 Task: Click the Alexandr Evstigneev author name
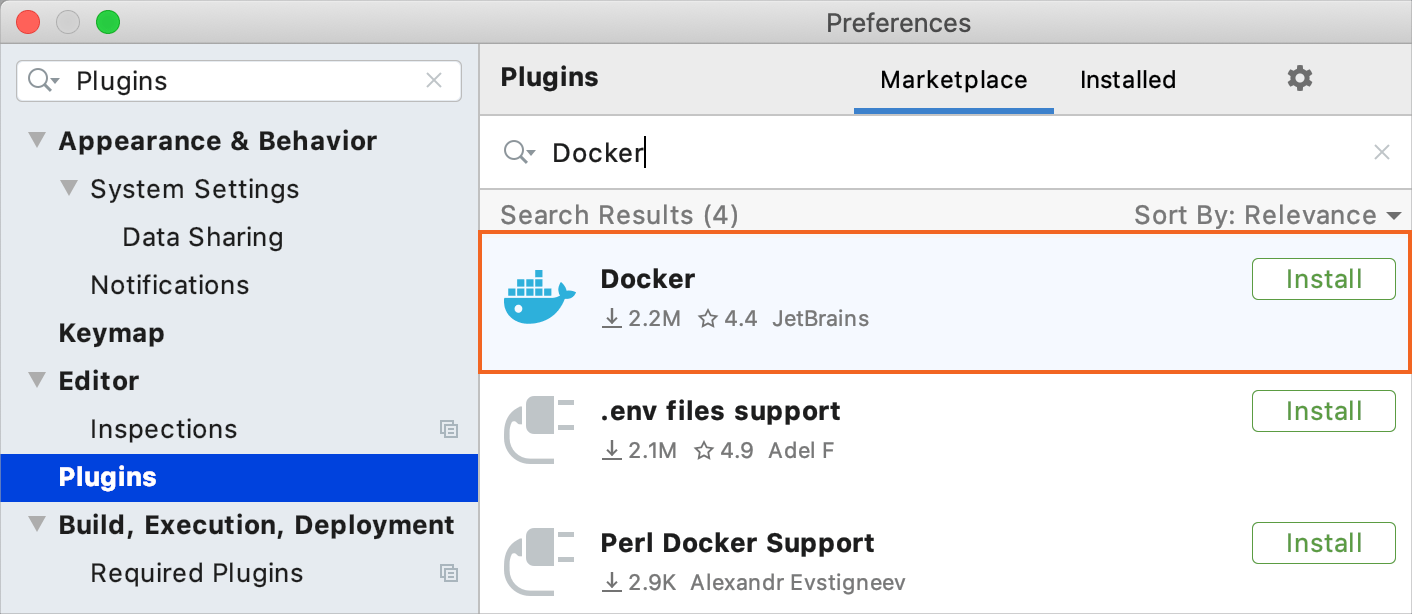[798, 582]
